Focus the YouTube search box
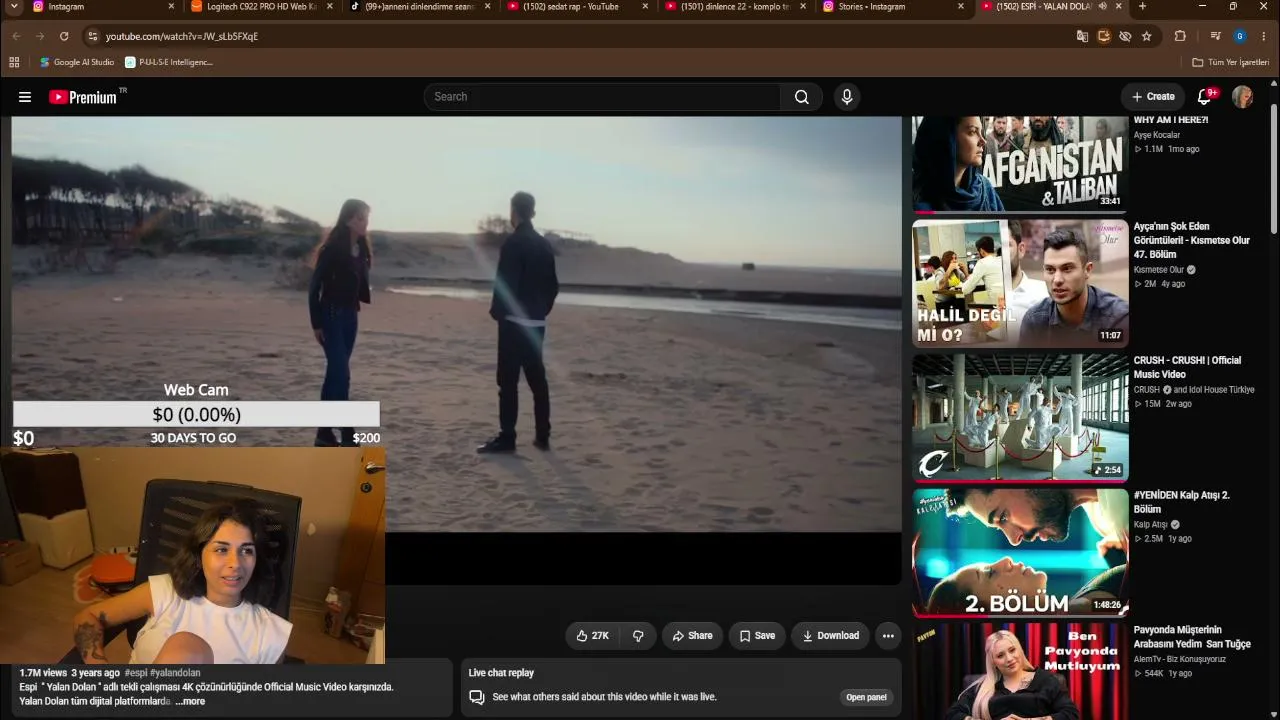This screenshot has height=720, width=1280. tap(602, 97)
